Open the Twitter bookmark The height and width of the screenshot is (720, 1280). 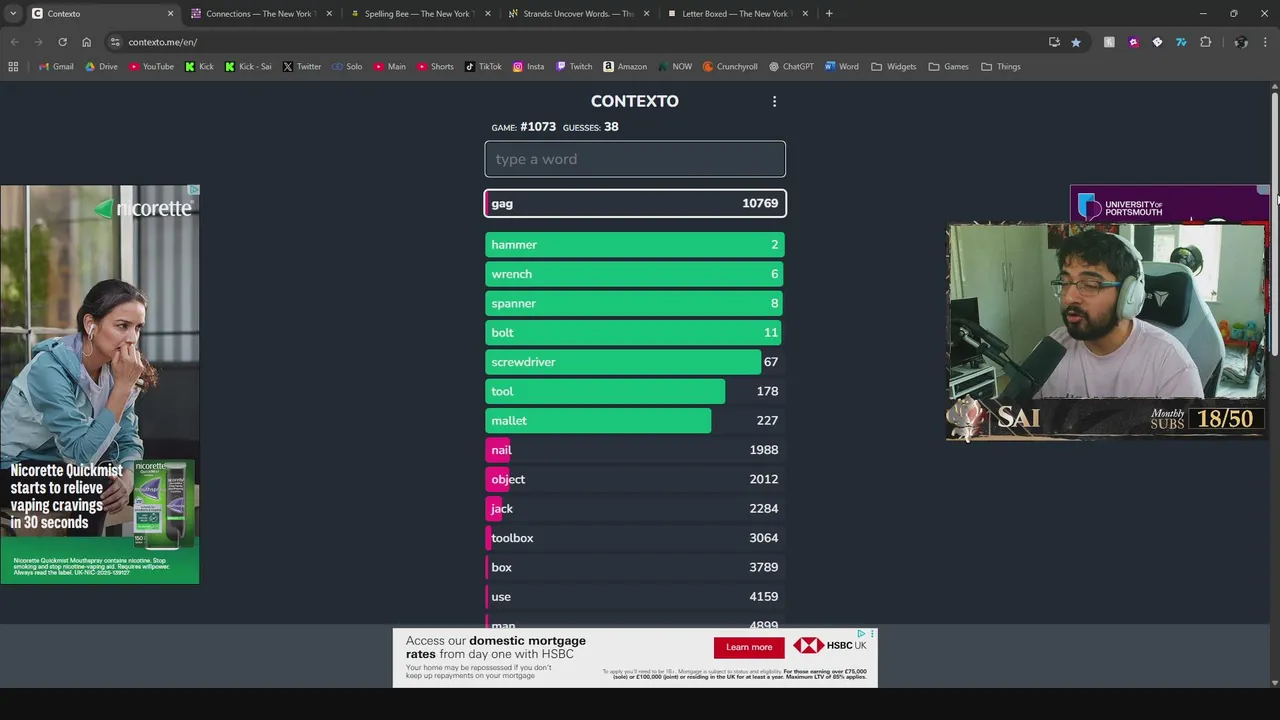pos(302,67)
